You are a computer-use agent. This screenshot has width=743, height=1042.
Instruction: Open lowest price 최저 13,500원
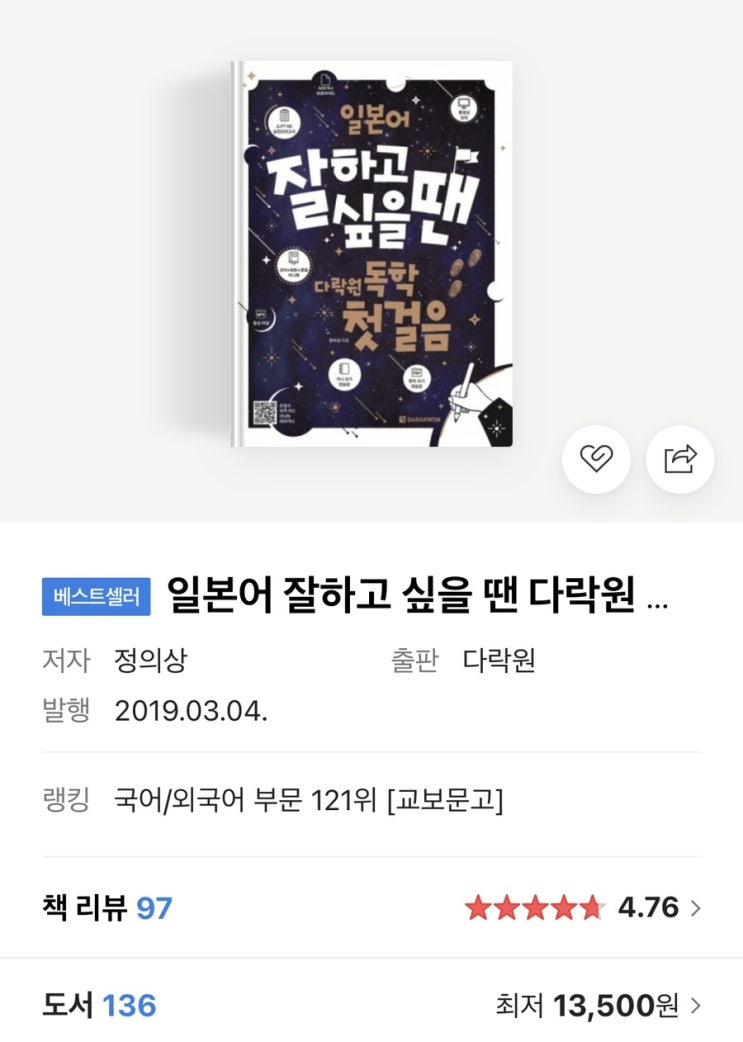[587, 1005]
